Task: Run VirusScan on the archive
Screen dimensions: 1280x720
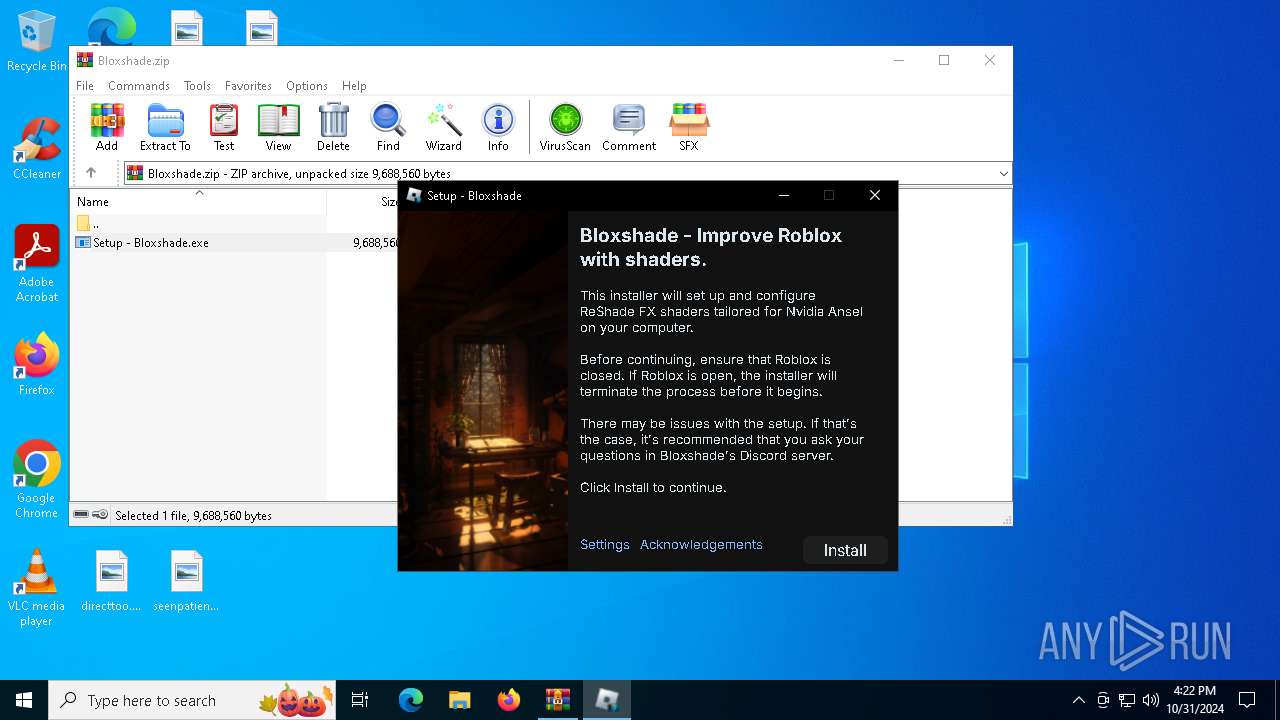Action: [565, 127]
